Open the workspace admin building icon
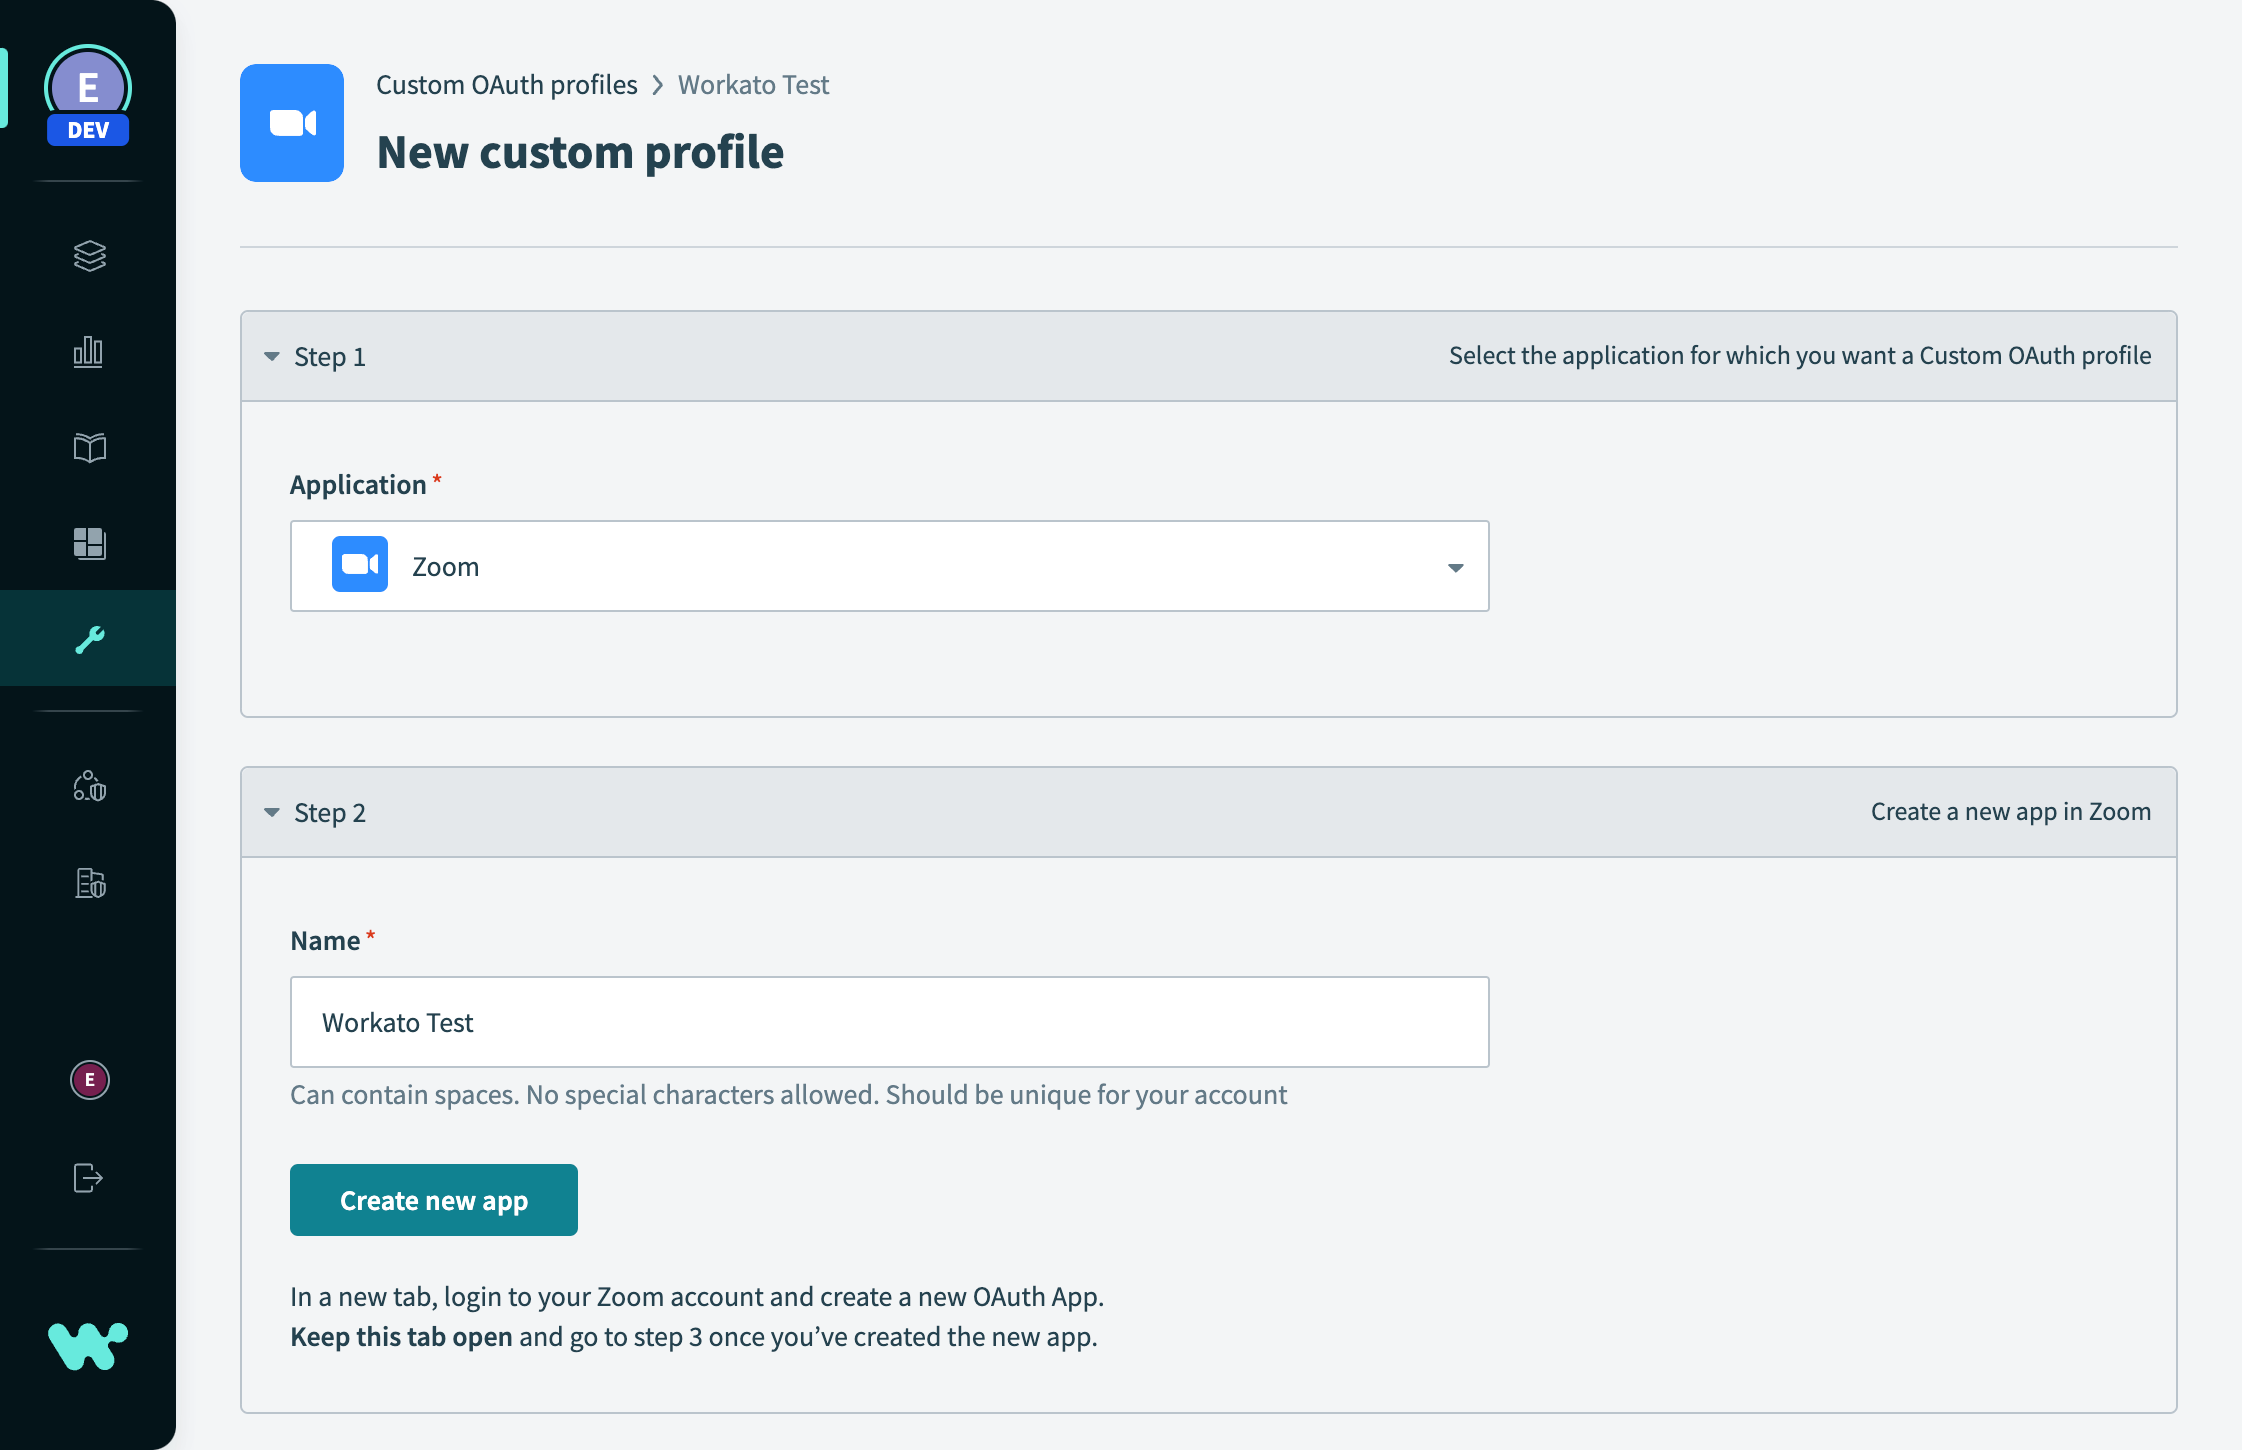Image resolution: width=2242 pixels, height=1450 pixels. (x=89, y=884)
